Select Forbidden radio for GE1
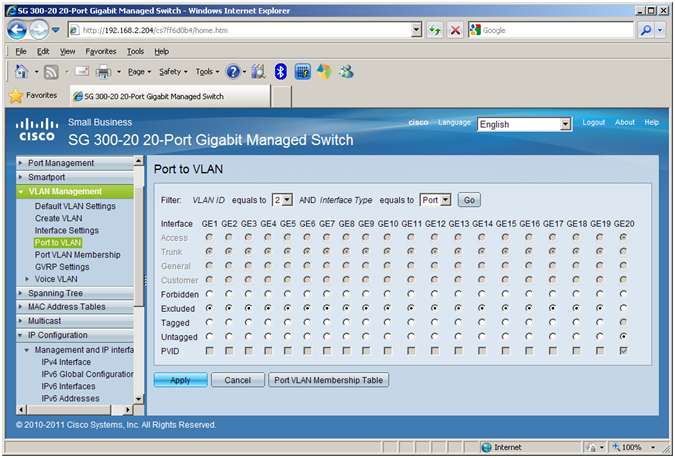Image resolution: width=675 pixels, height=458 pixels. (209, 294)
